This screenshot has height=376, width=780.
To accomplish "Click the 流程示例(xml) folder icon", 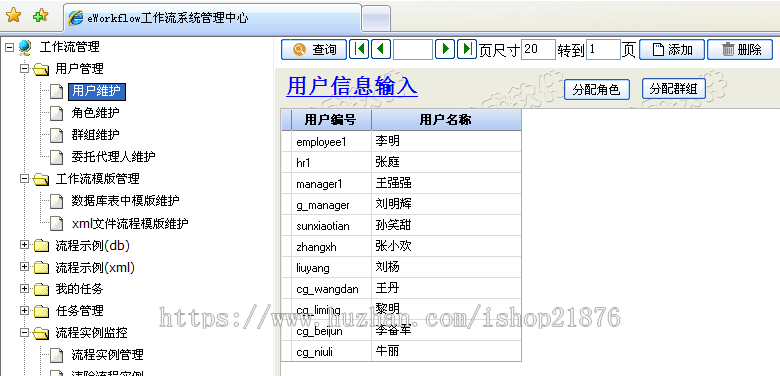I will tap(41, 268).
